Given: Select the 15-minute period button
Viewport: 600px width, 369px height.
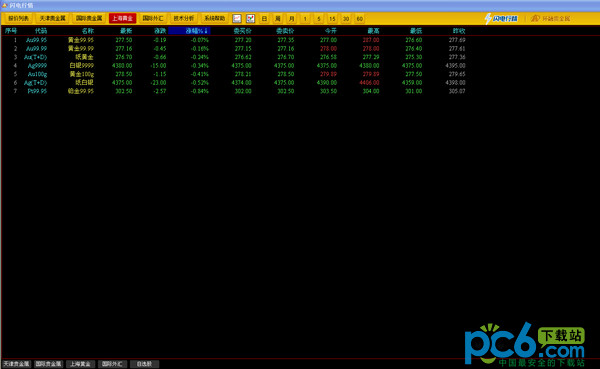Looking at the screenshot, I should (x=332, y=18).
